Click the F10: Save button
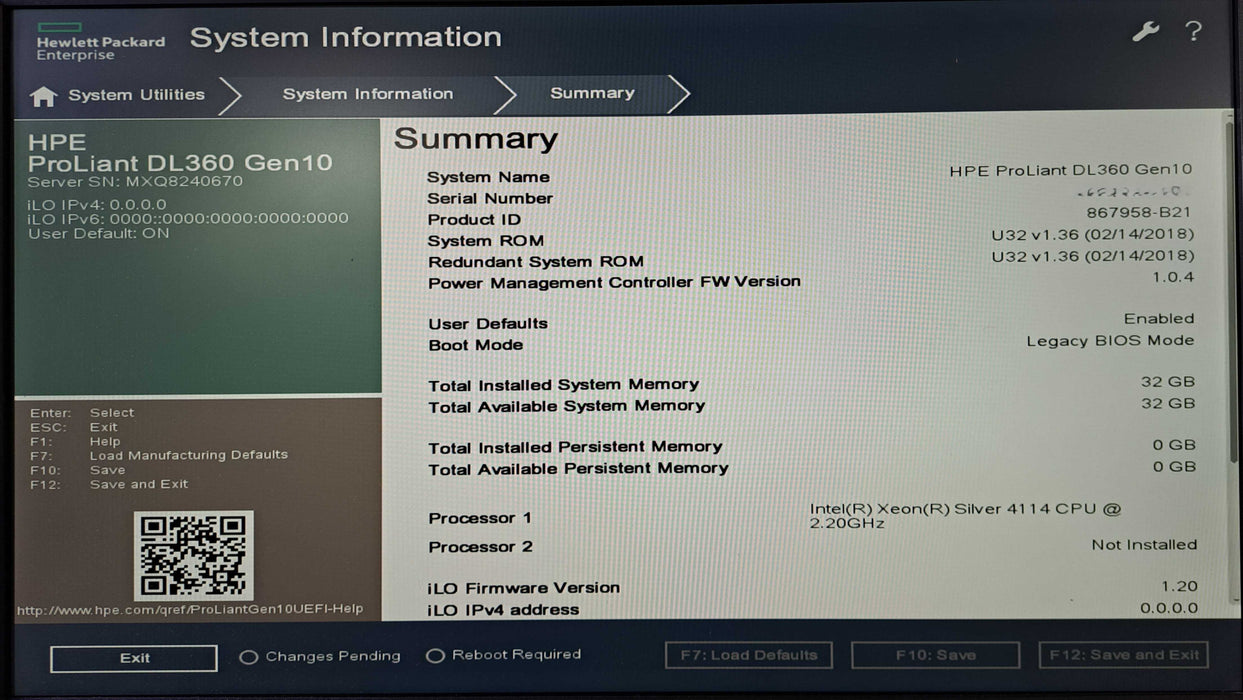This screenshot has height=700, width=1243. 935,655
